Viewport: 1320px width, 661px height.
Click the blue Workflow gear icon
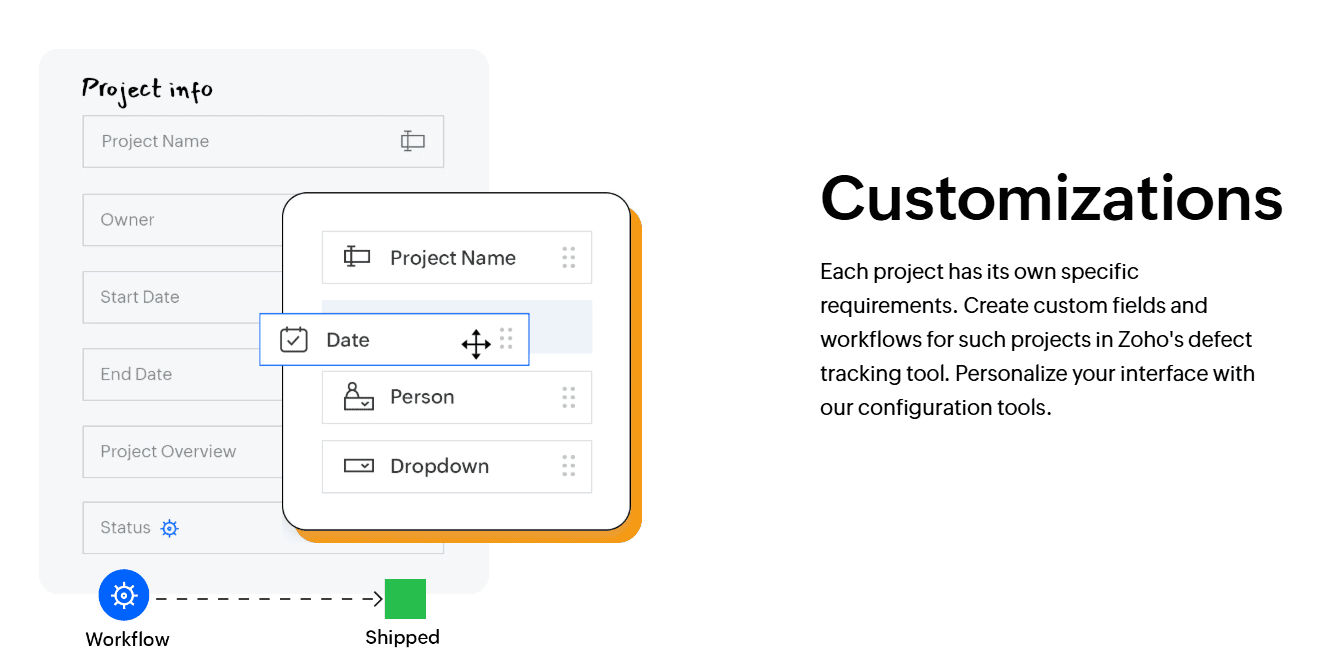124,596
